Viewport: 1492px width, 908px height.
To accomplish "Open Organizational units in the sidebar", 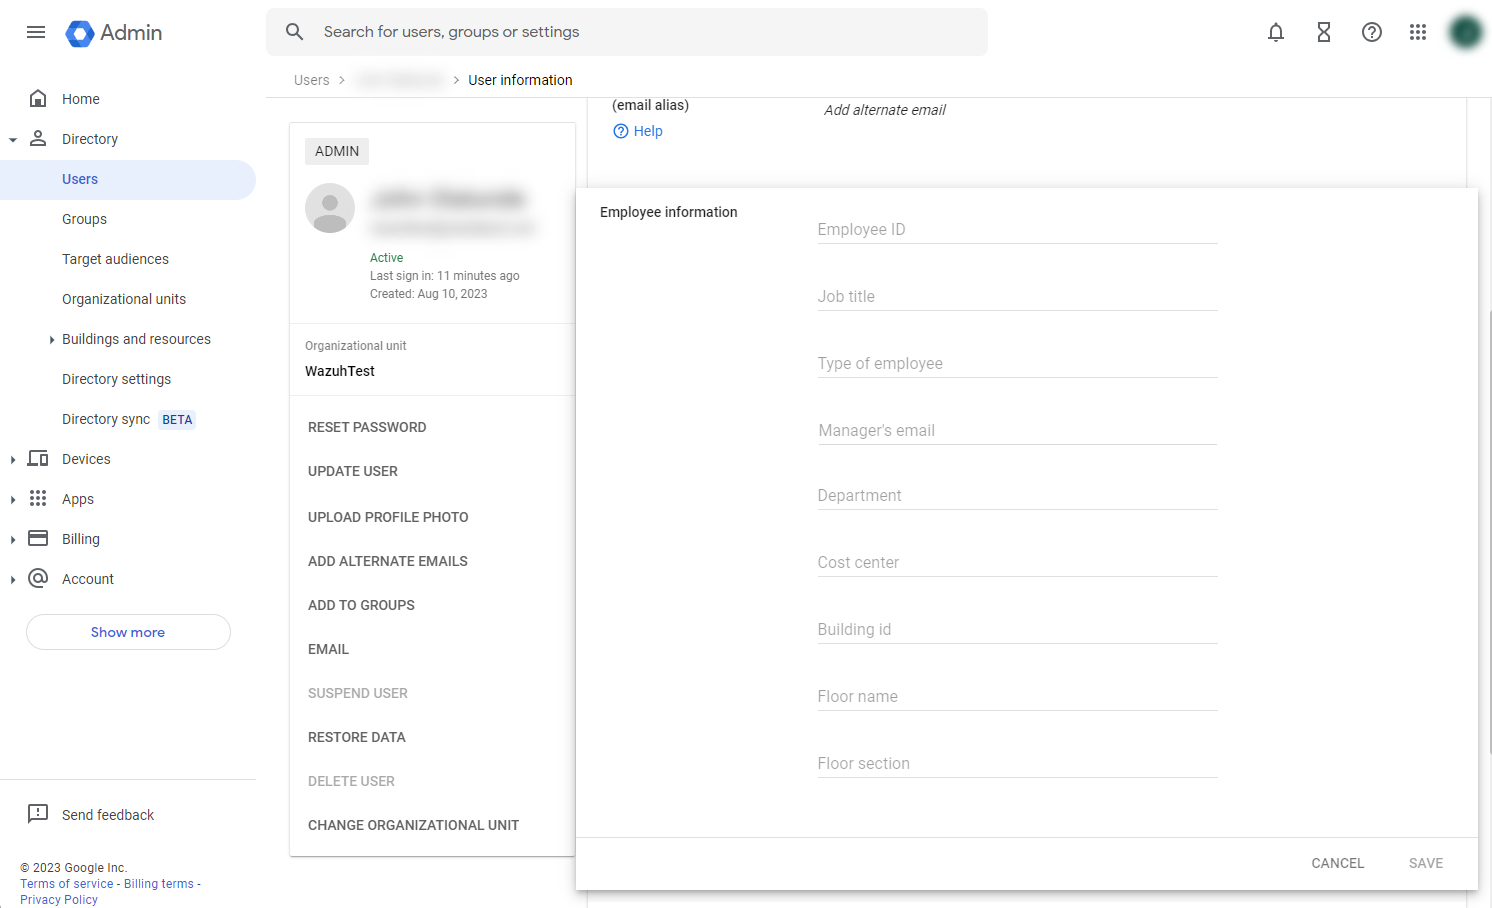I will [x=124, y=299].
